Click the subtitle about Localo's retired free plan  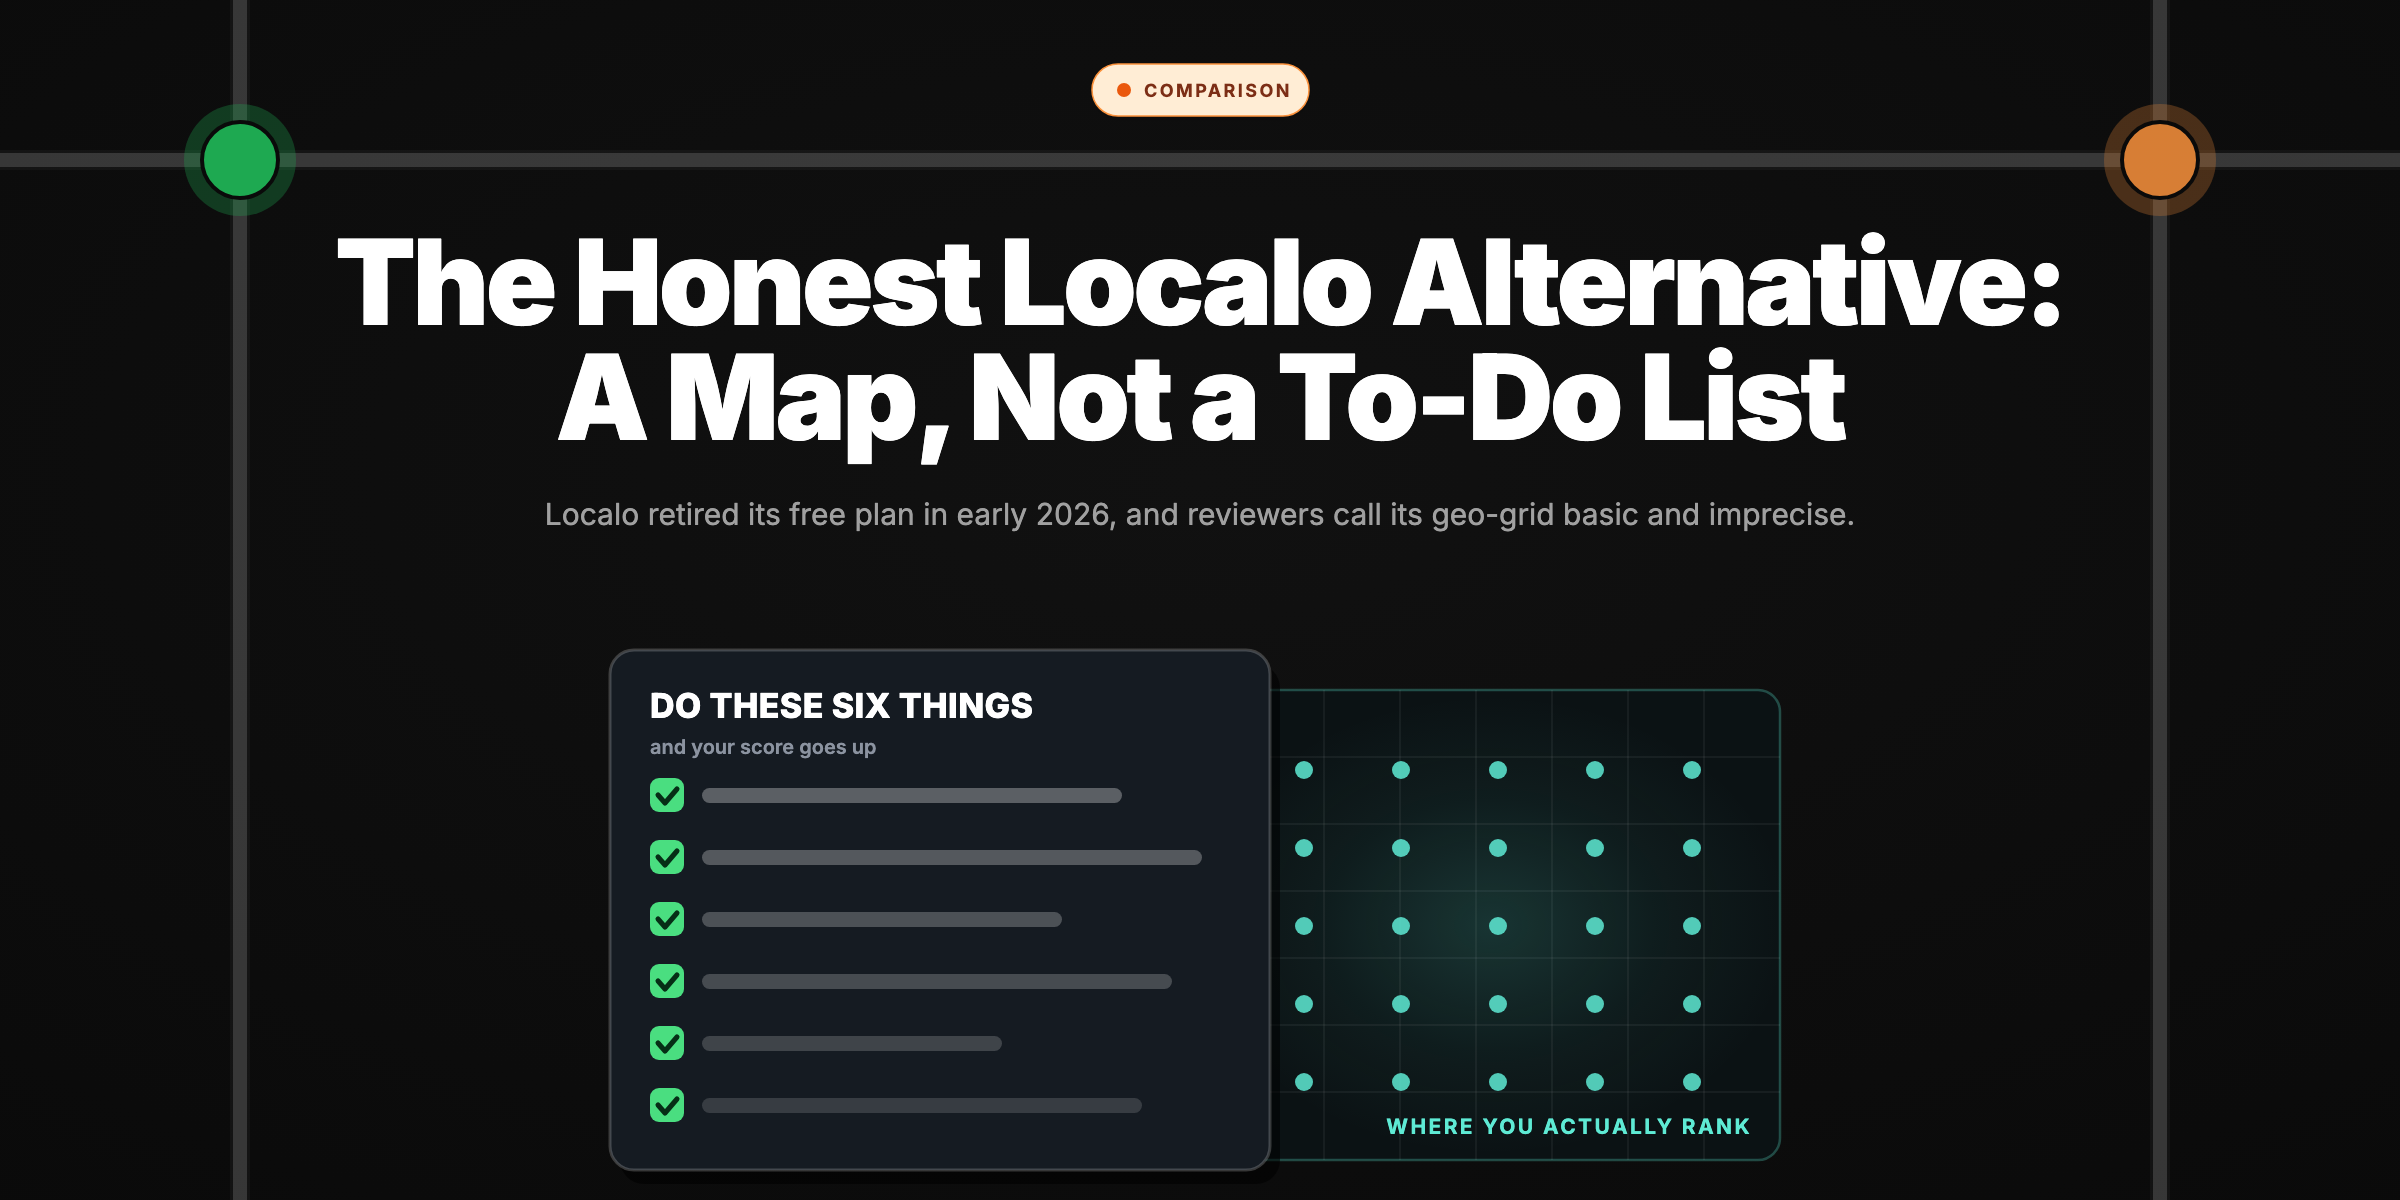pos(1199,514)
